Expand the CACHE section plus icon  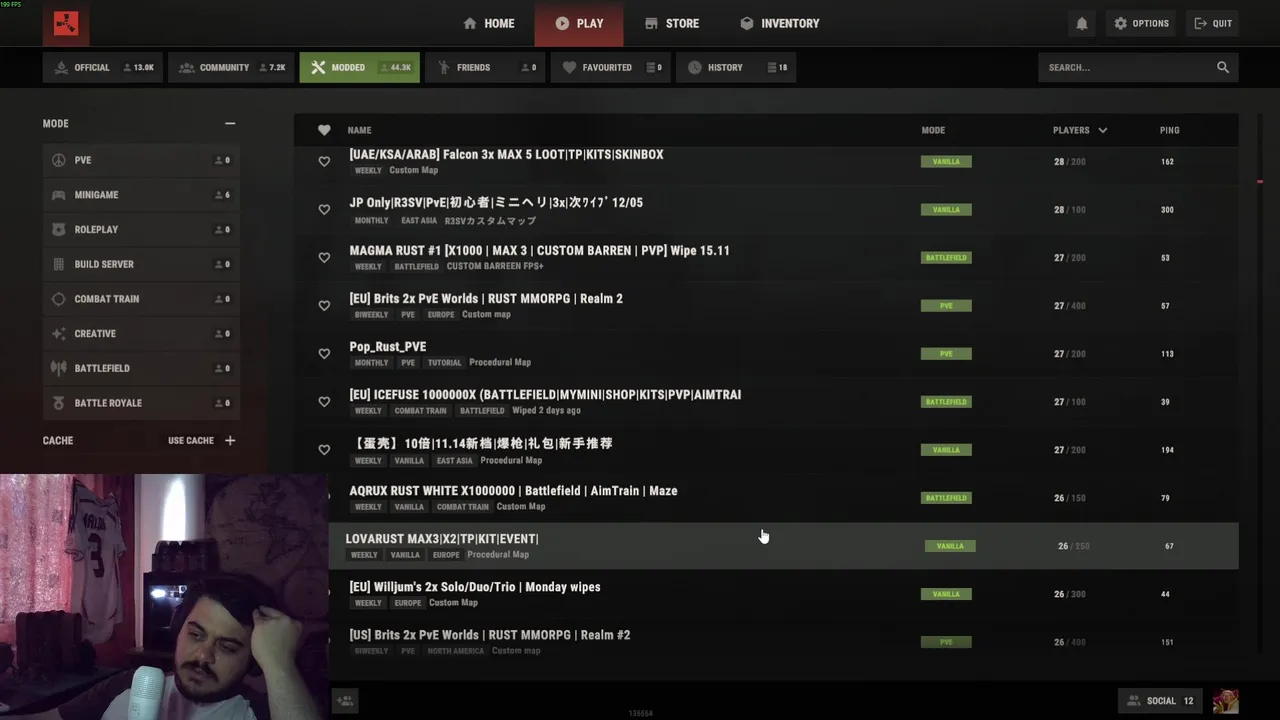230,440
